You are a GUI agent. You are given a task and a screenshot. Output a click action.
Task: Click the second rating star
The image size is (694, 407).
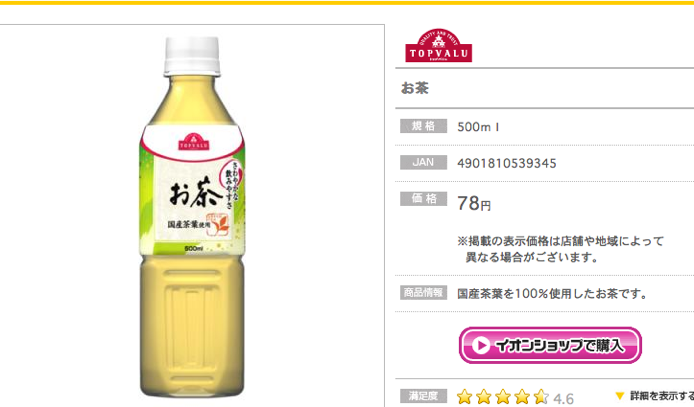[484, 397]
